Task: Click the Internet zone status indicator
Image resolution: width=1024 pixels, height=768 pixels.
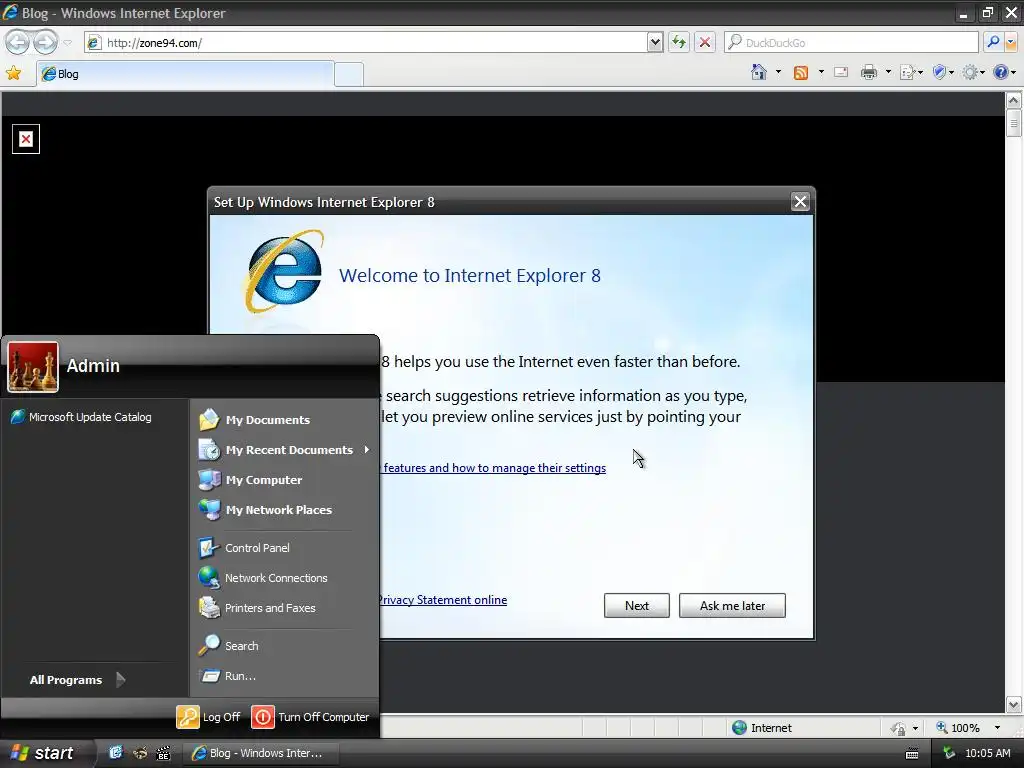Action: (x=762, y=728)
